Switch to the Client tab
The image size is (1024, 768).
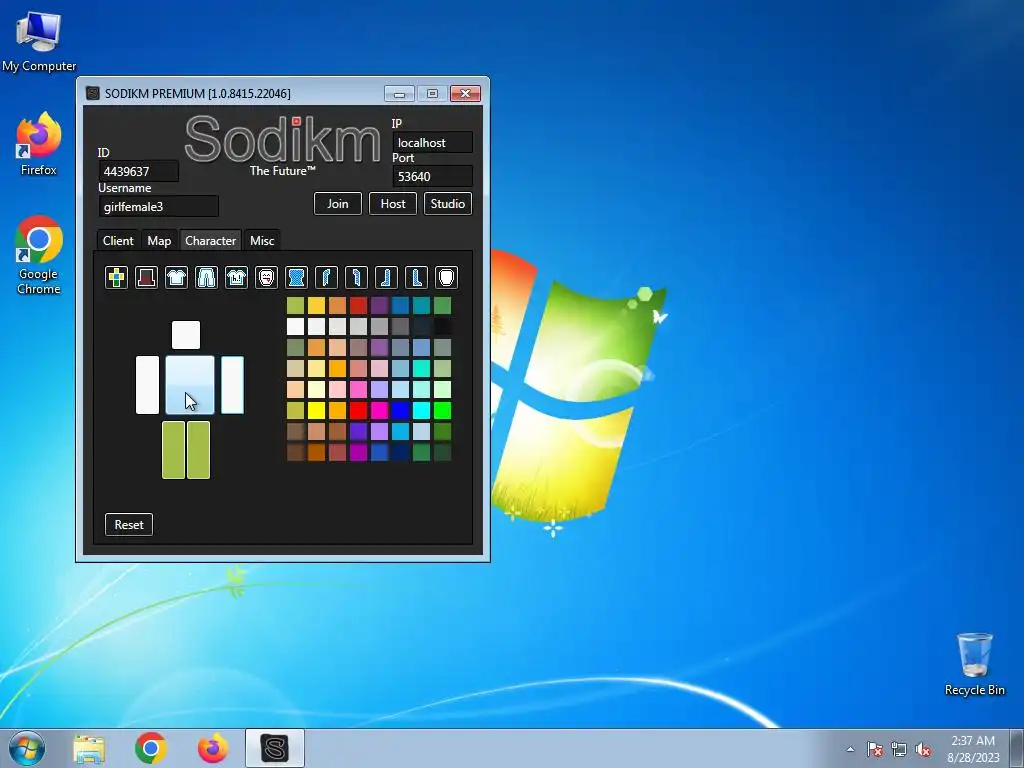118,240
